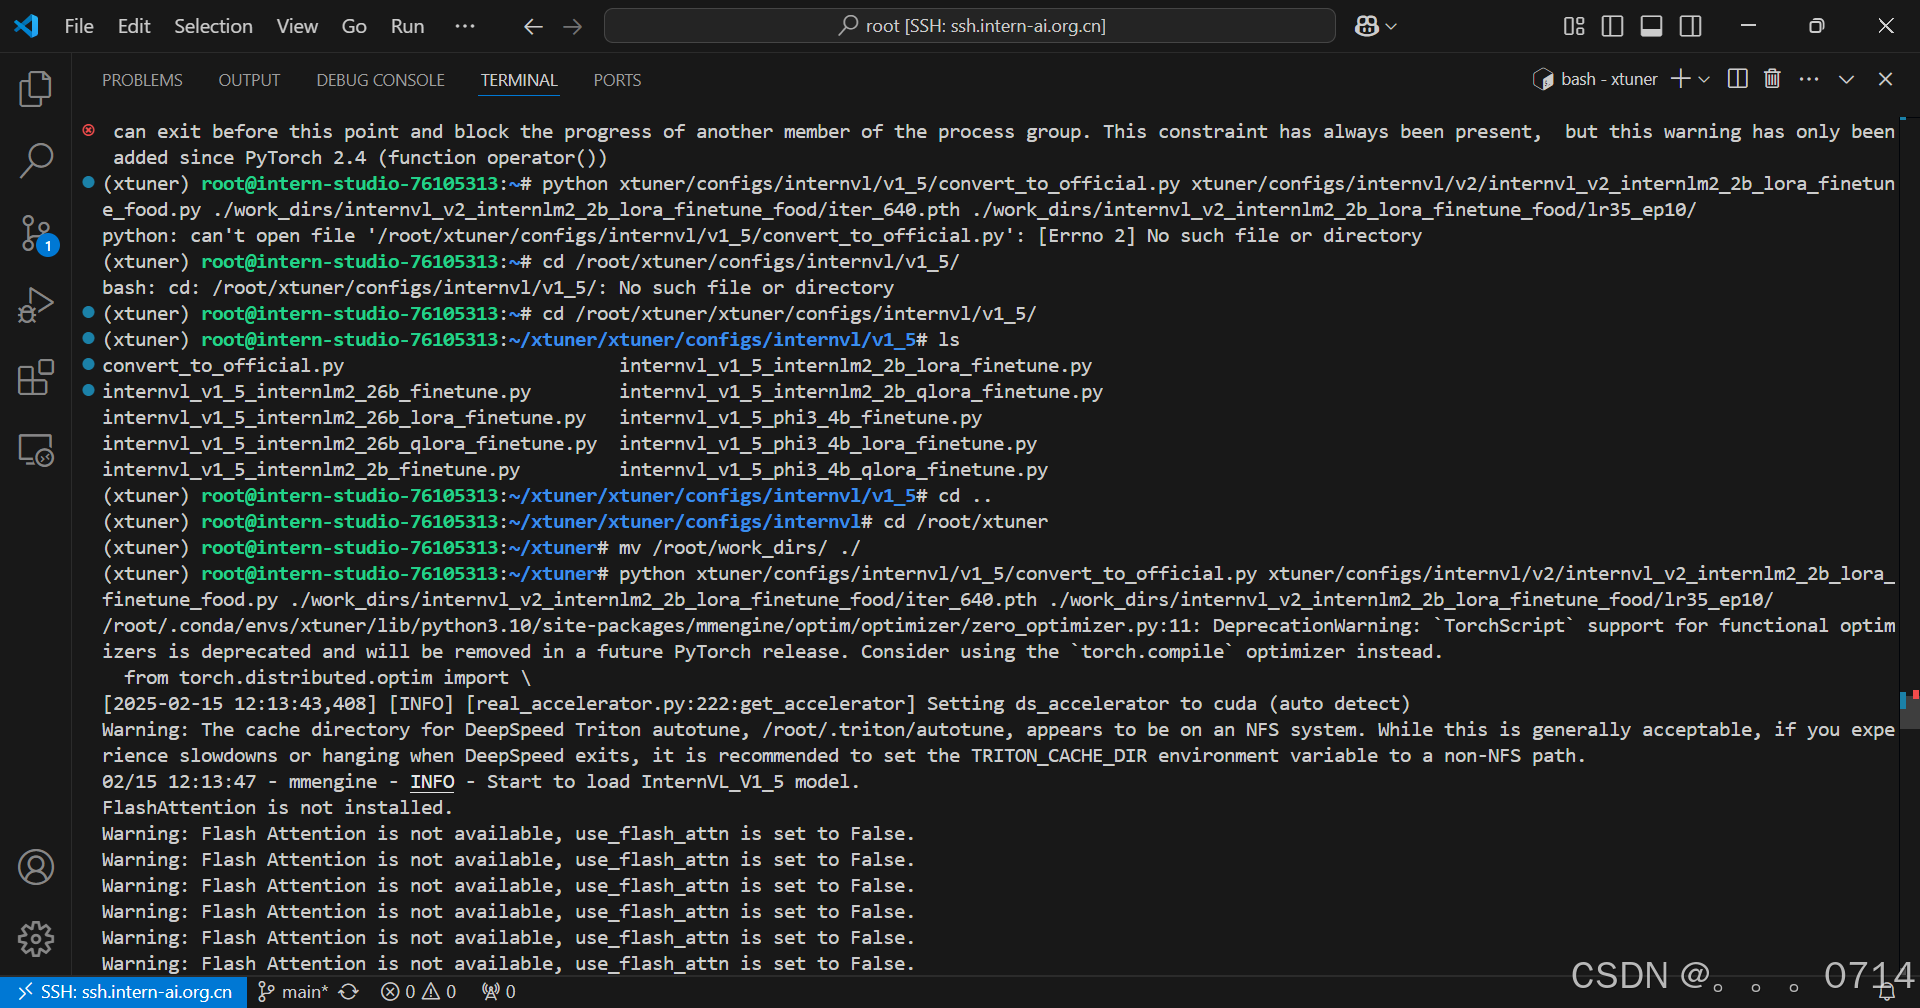Switch to the OUTPUT tab

pyautogui.click(x=249, y=80)
